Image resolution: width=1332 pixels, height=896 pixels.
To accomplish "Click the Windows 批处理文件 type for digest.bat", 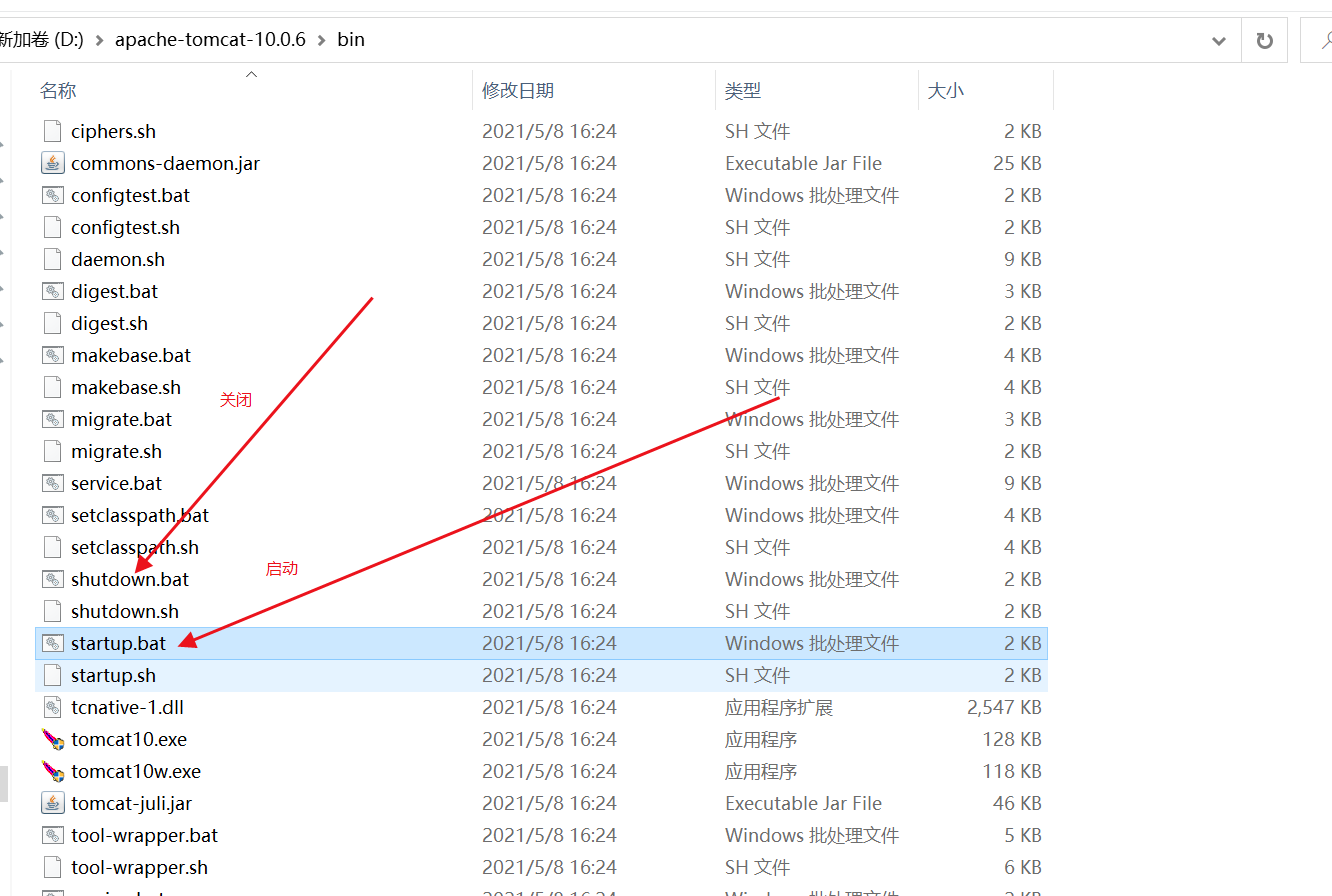I will [812, 291].
